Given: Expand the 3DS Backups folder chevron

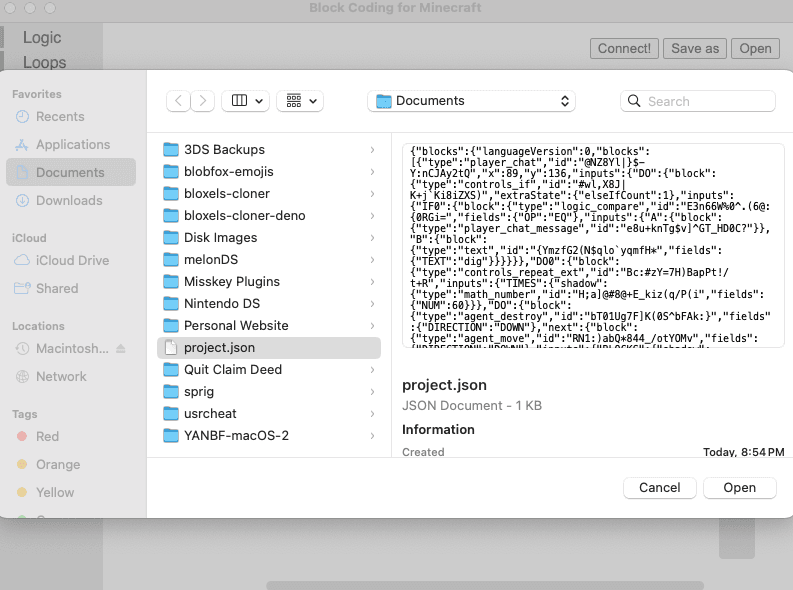Looking at the screenshot, I should (x=372, y=150).
